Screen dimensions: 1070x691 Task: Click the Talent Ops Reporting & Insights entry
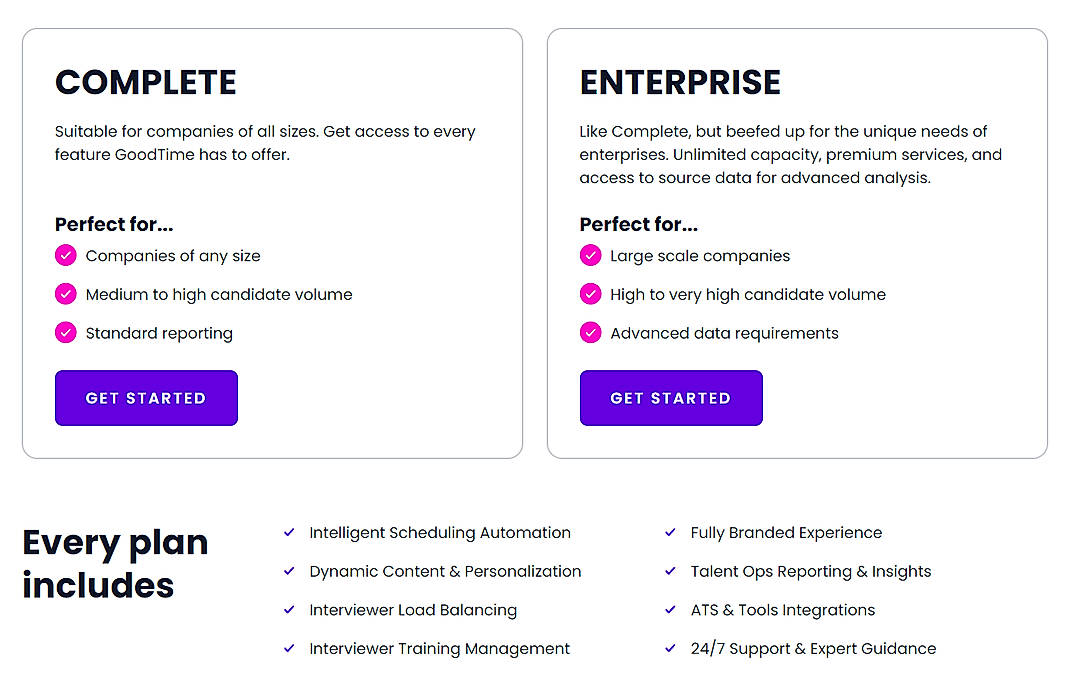(x=810, y=571)
